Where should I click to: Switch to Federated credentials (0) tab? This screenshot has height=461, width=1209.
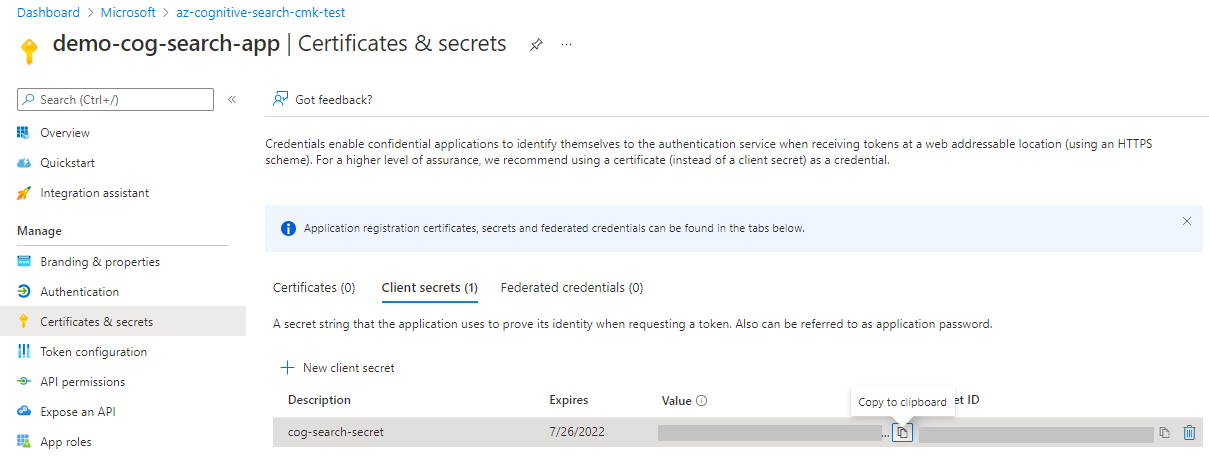(x=571, y=288)
